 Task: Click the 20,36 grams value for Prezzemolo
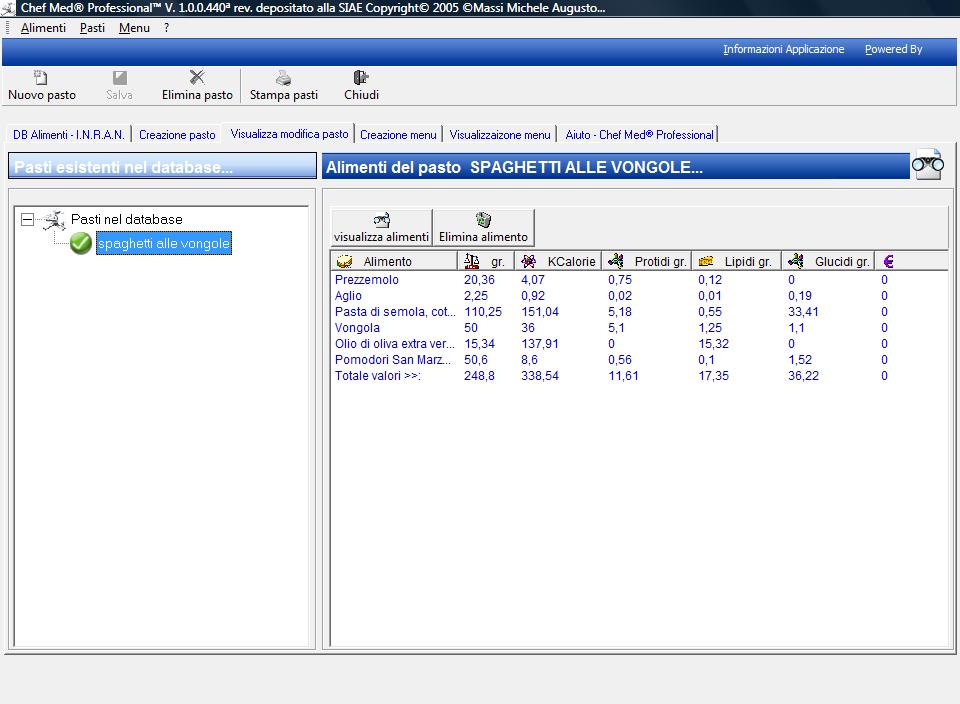(479, 280)
